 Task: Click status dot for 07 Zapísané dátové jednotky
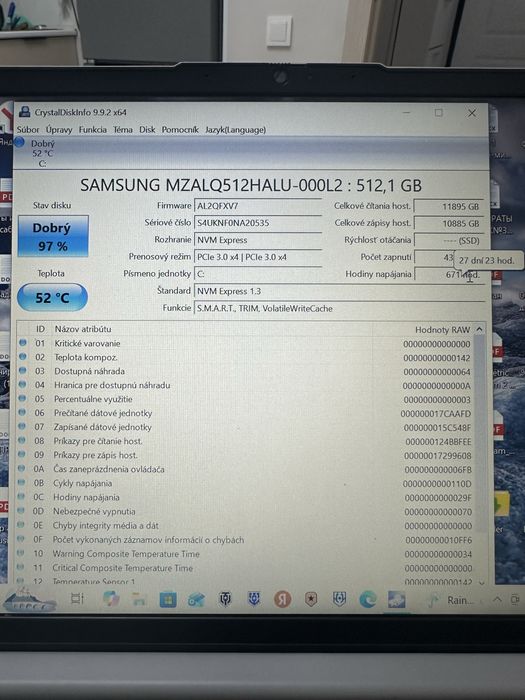(21, 426)
